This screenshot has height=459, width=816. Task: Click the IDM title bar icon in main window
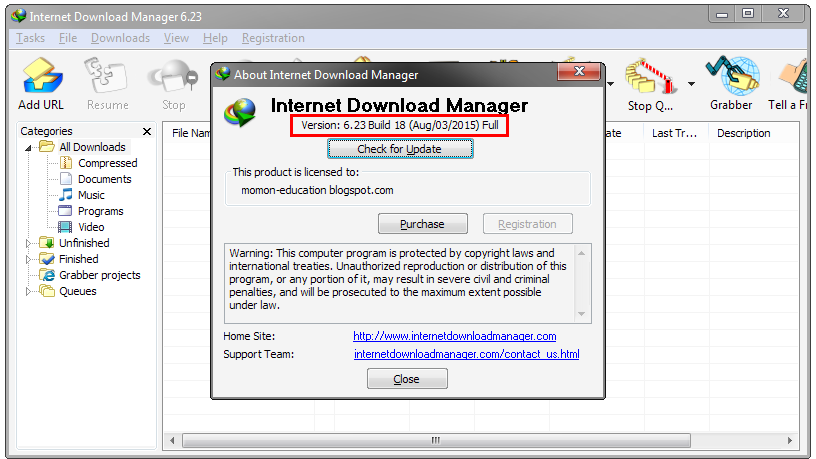point(19,16)
